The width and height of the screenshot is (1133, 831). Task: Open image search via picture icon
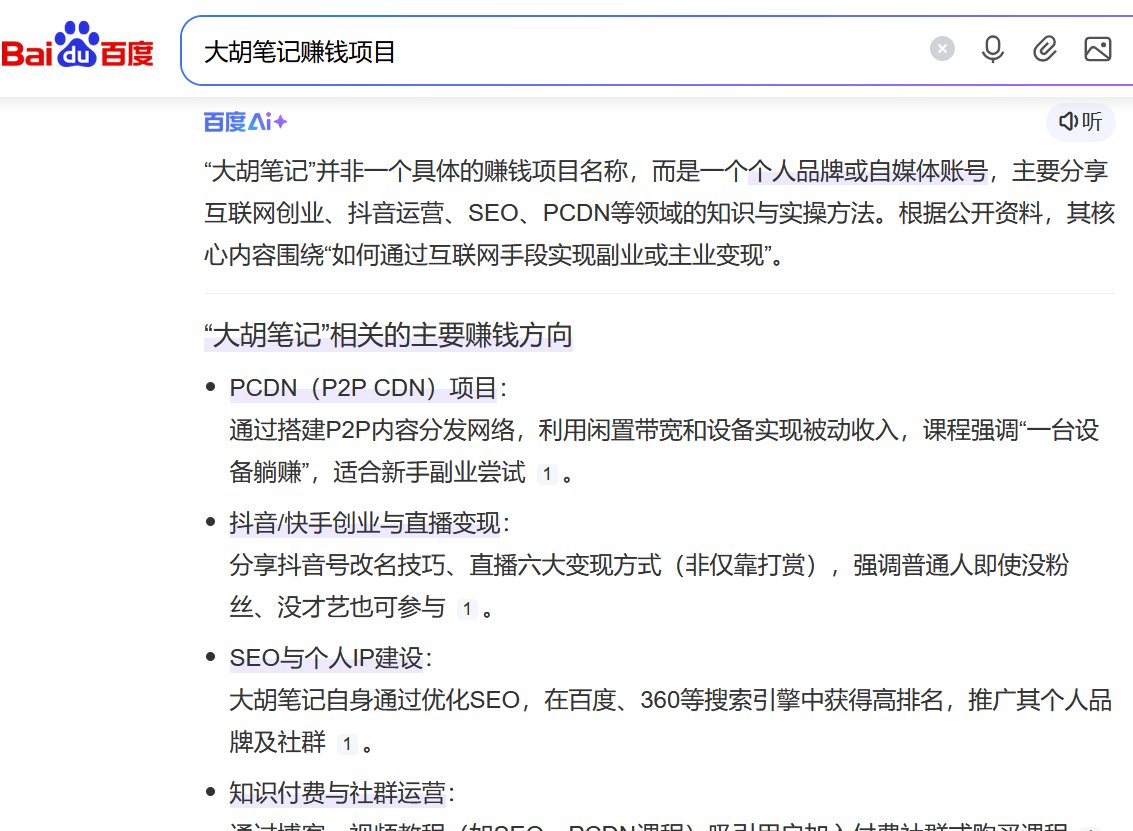pyautogui.click(x=1097, y=49)
